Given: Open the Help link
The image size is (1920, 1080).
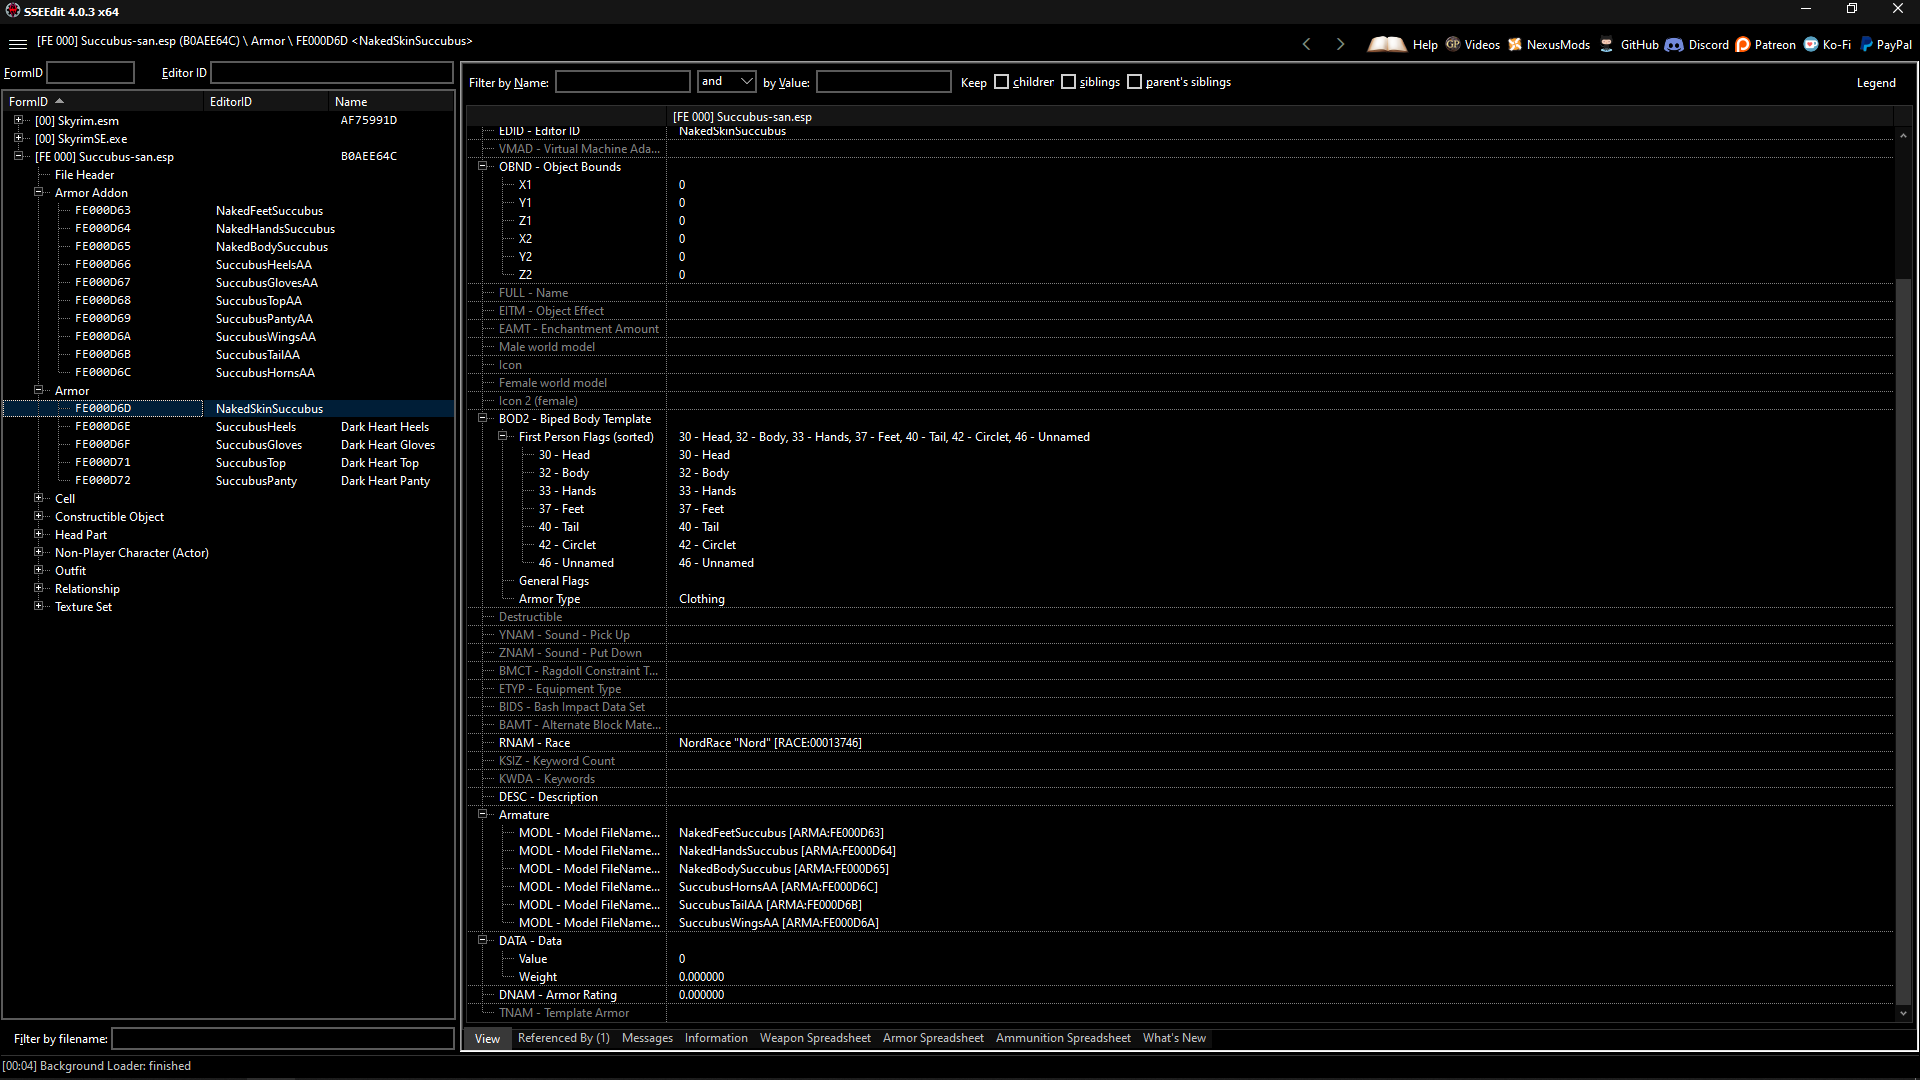Looking at the screenshot, I should coord(1425,45).
